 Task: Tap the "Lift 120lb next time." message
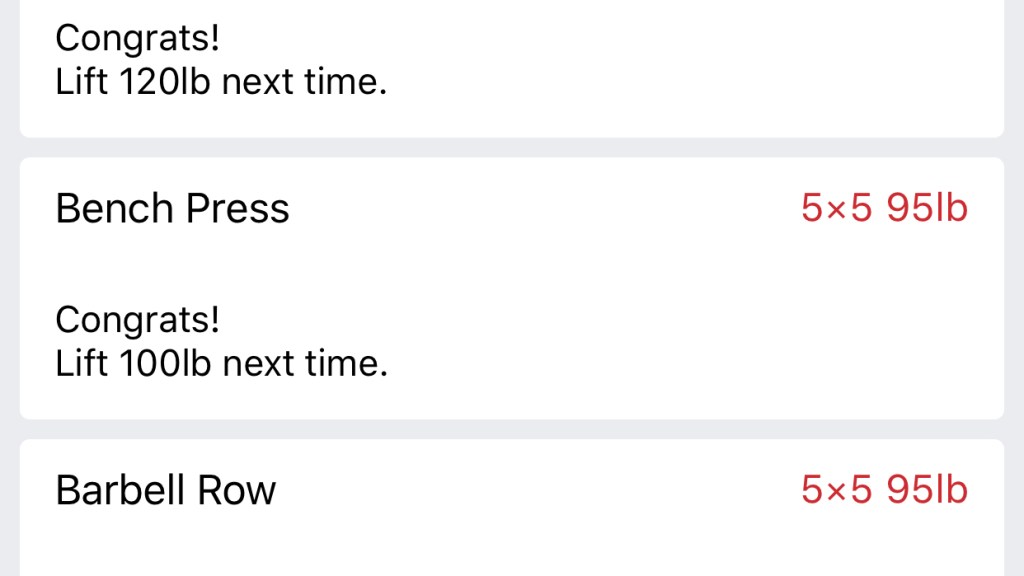pos(221,82)
